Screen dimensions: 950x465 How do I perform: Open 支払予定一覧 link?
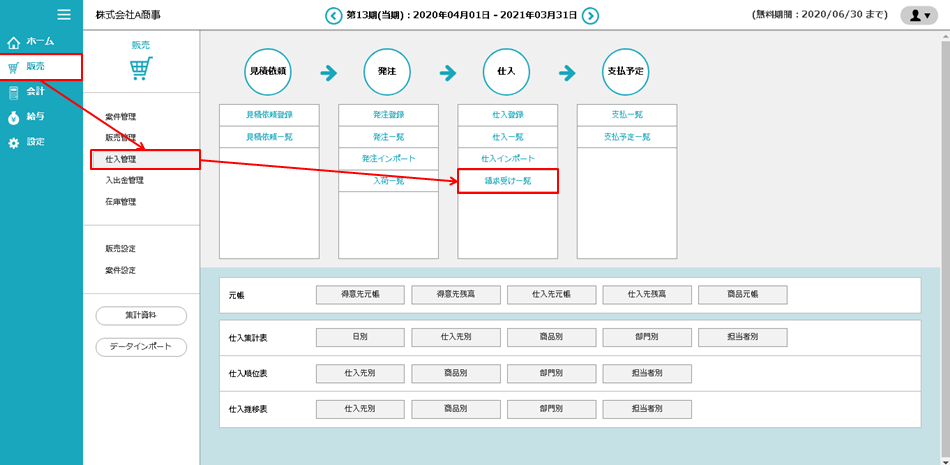tap(626, 137)
